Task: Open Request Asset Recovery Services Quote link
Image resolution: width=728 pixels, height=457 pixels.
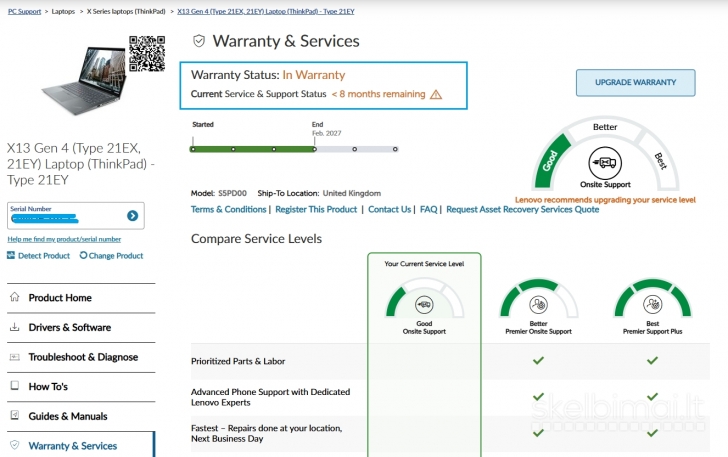Action: [x=523, y=209]
